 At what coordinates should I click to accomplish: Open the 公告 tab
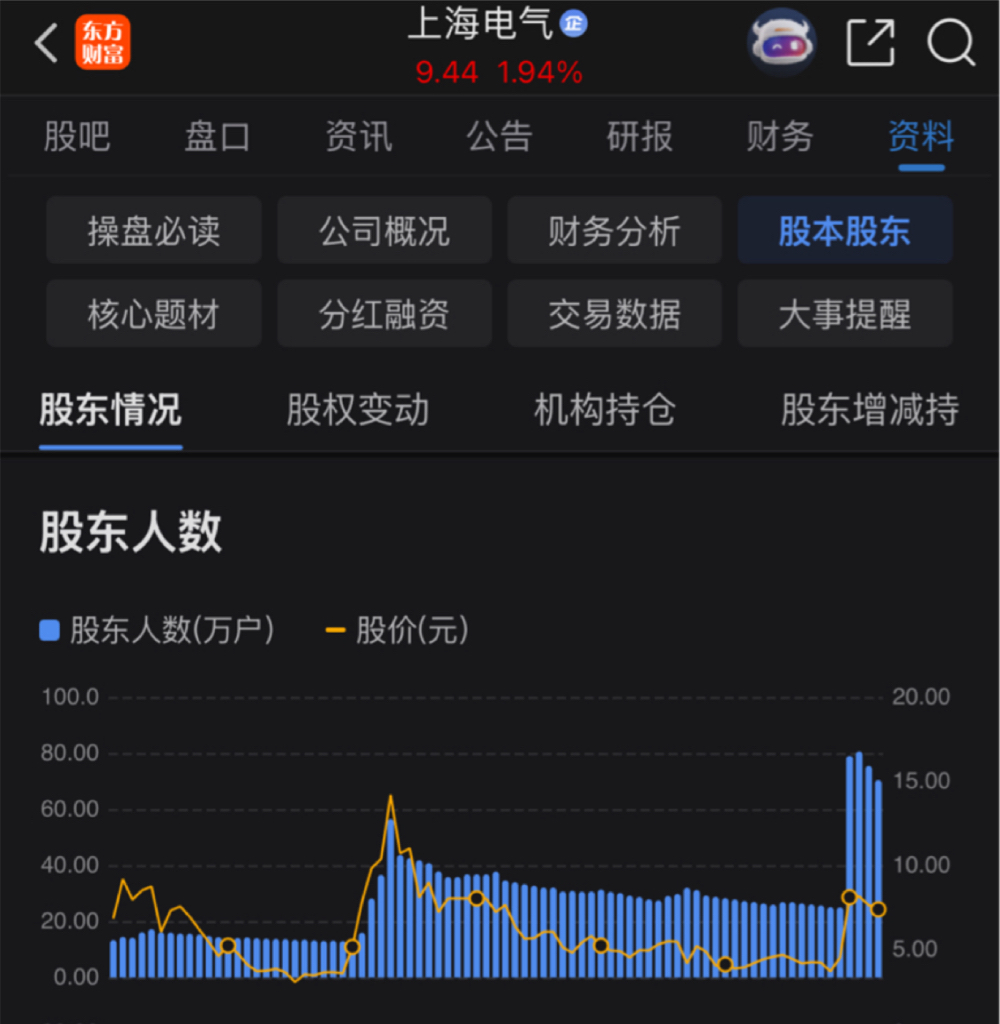click(x=499, y=136)
